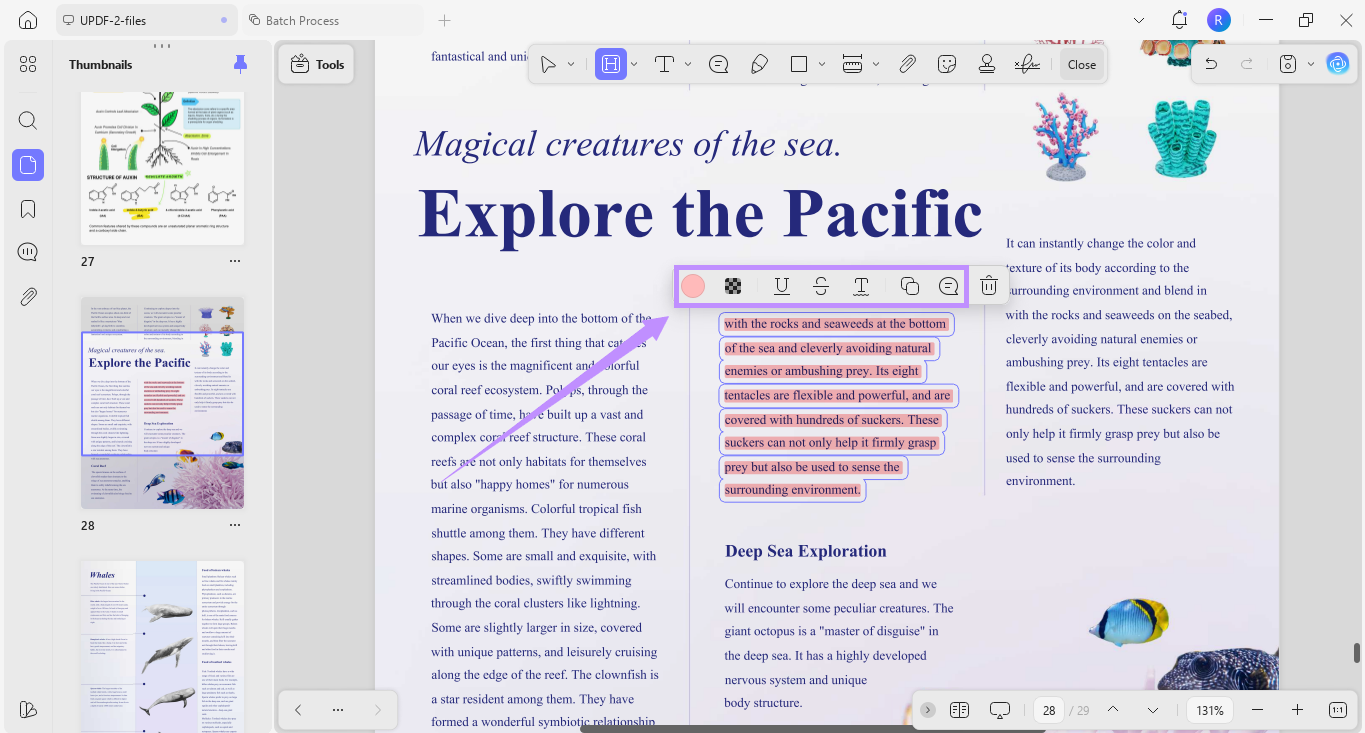Select the sticker tool icon
The image size is (1365, 733).
[x=947, y=64]
